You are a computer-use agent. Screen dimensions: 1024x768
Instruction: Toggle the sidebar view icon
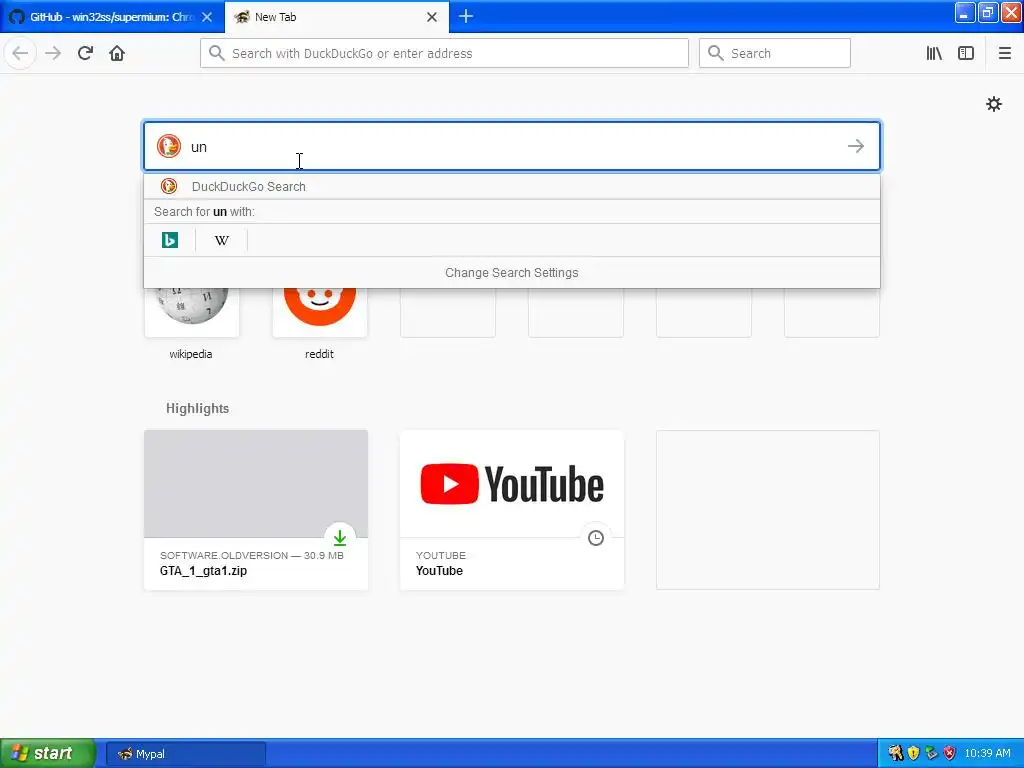(x=966, y=54)
